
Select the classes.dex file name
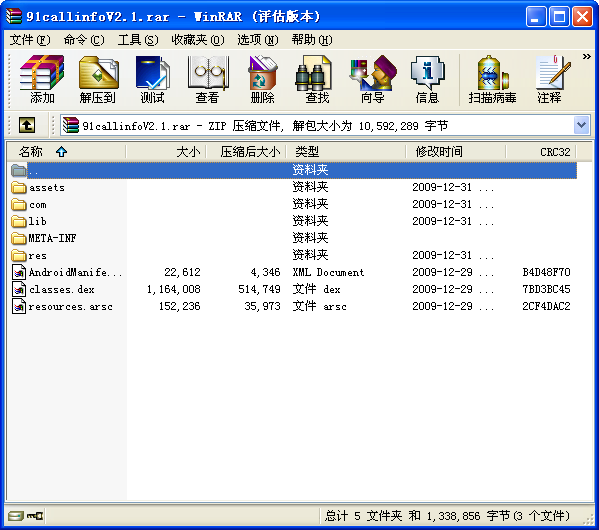[x=62, y=289]
